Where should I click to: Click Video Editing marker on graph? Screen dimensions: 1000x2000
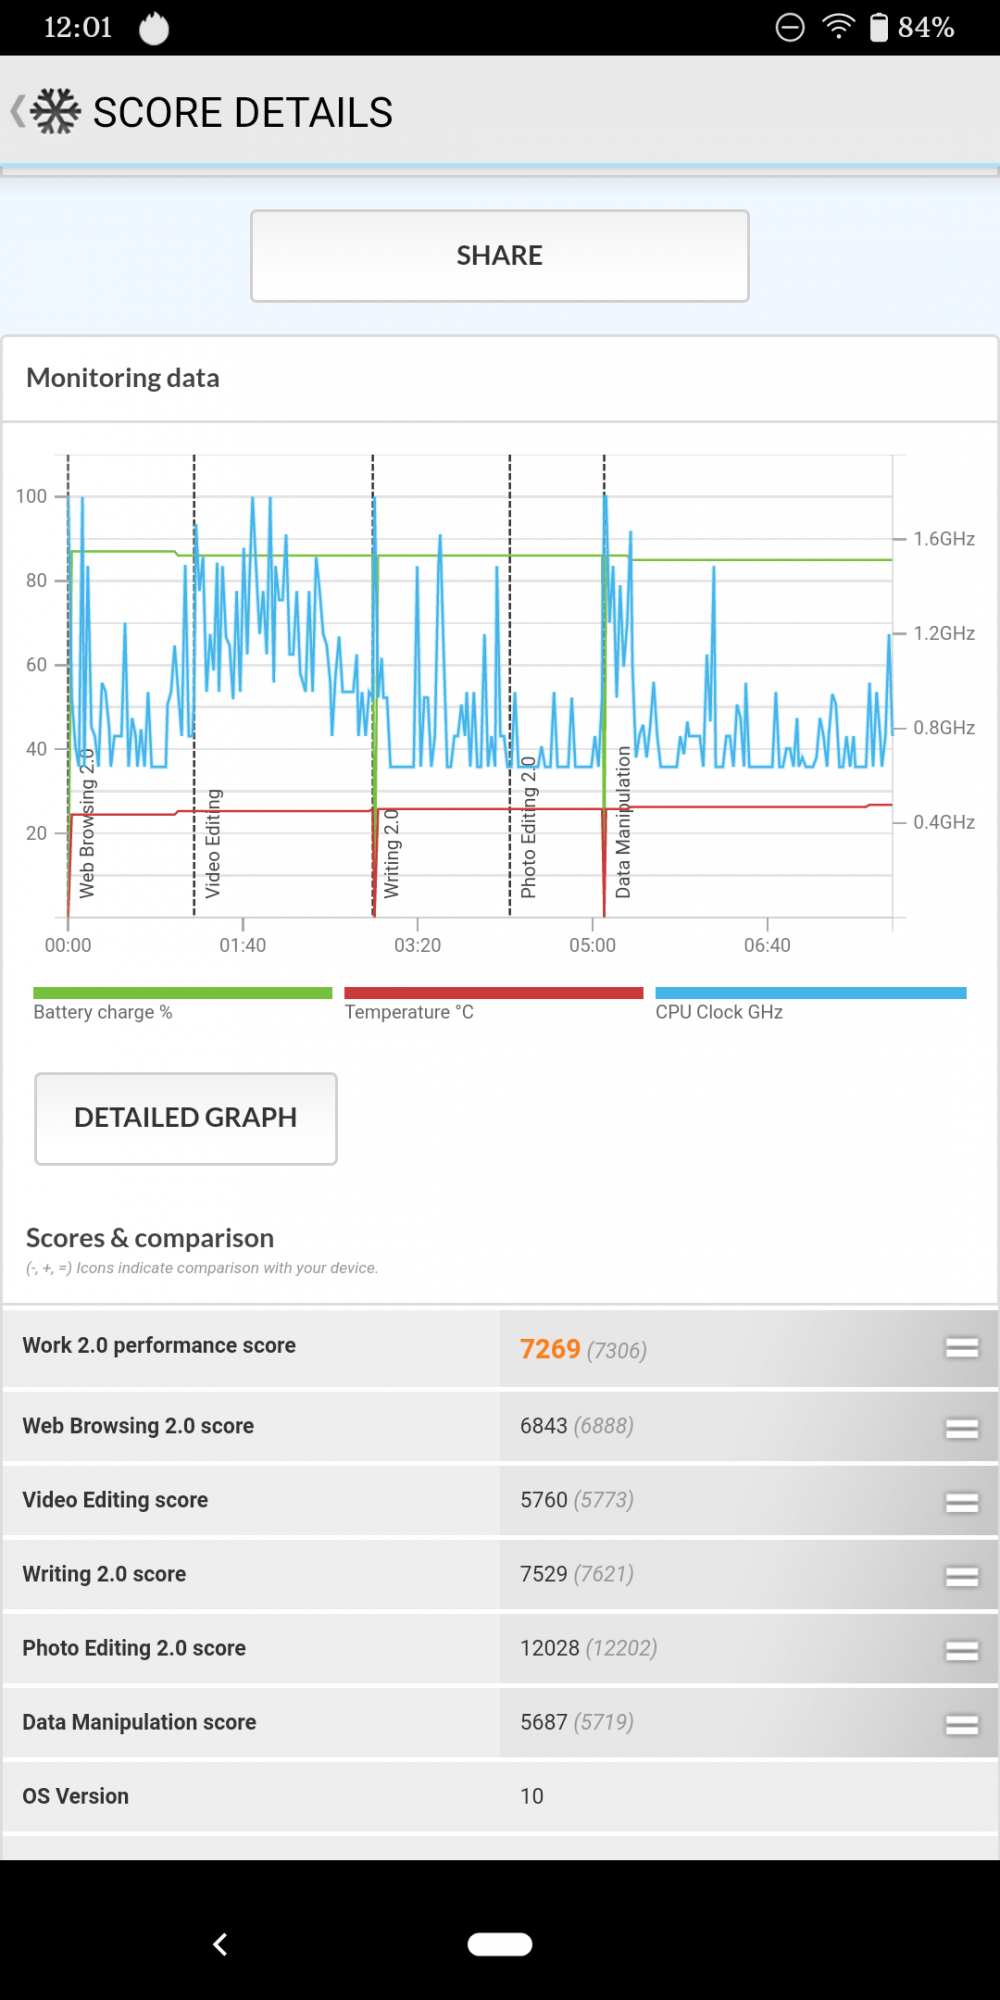click(x=212, y=843)
